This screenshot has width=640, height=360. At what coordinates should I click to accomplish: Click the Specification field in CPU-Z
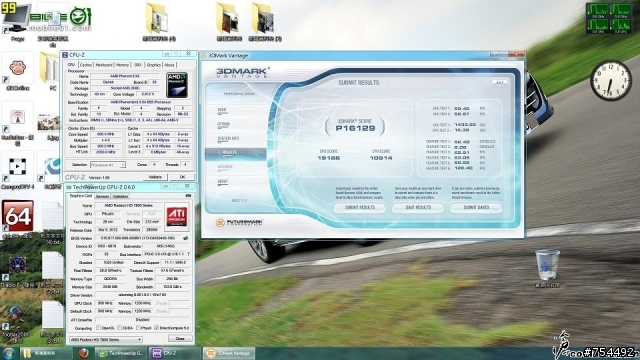[x=141, y=102]
